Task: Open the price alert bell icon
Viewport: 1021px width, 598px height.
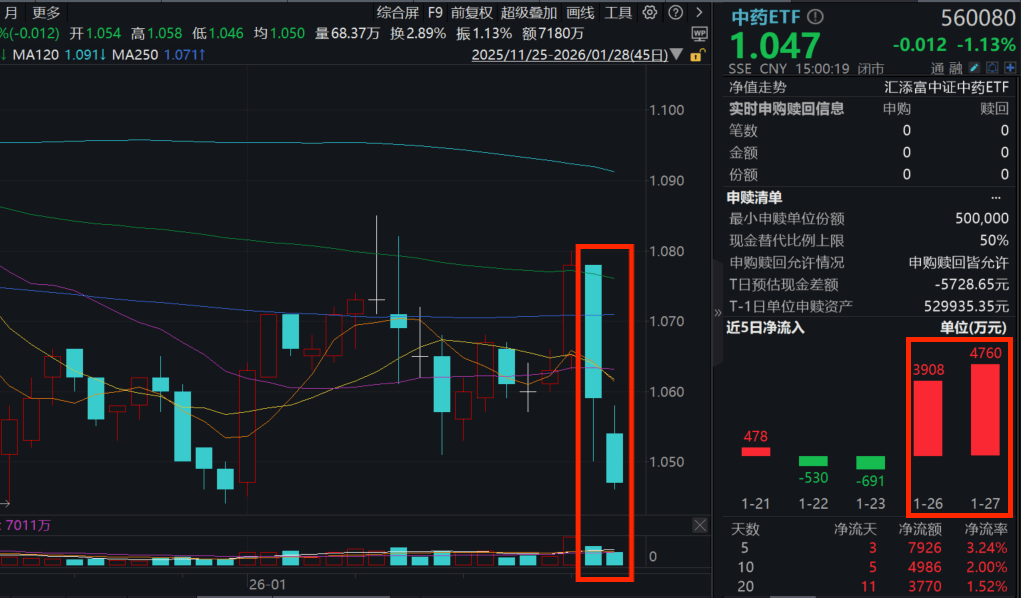Action: [991, 68]
